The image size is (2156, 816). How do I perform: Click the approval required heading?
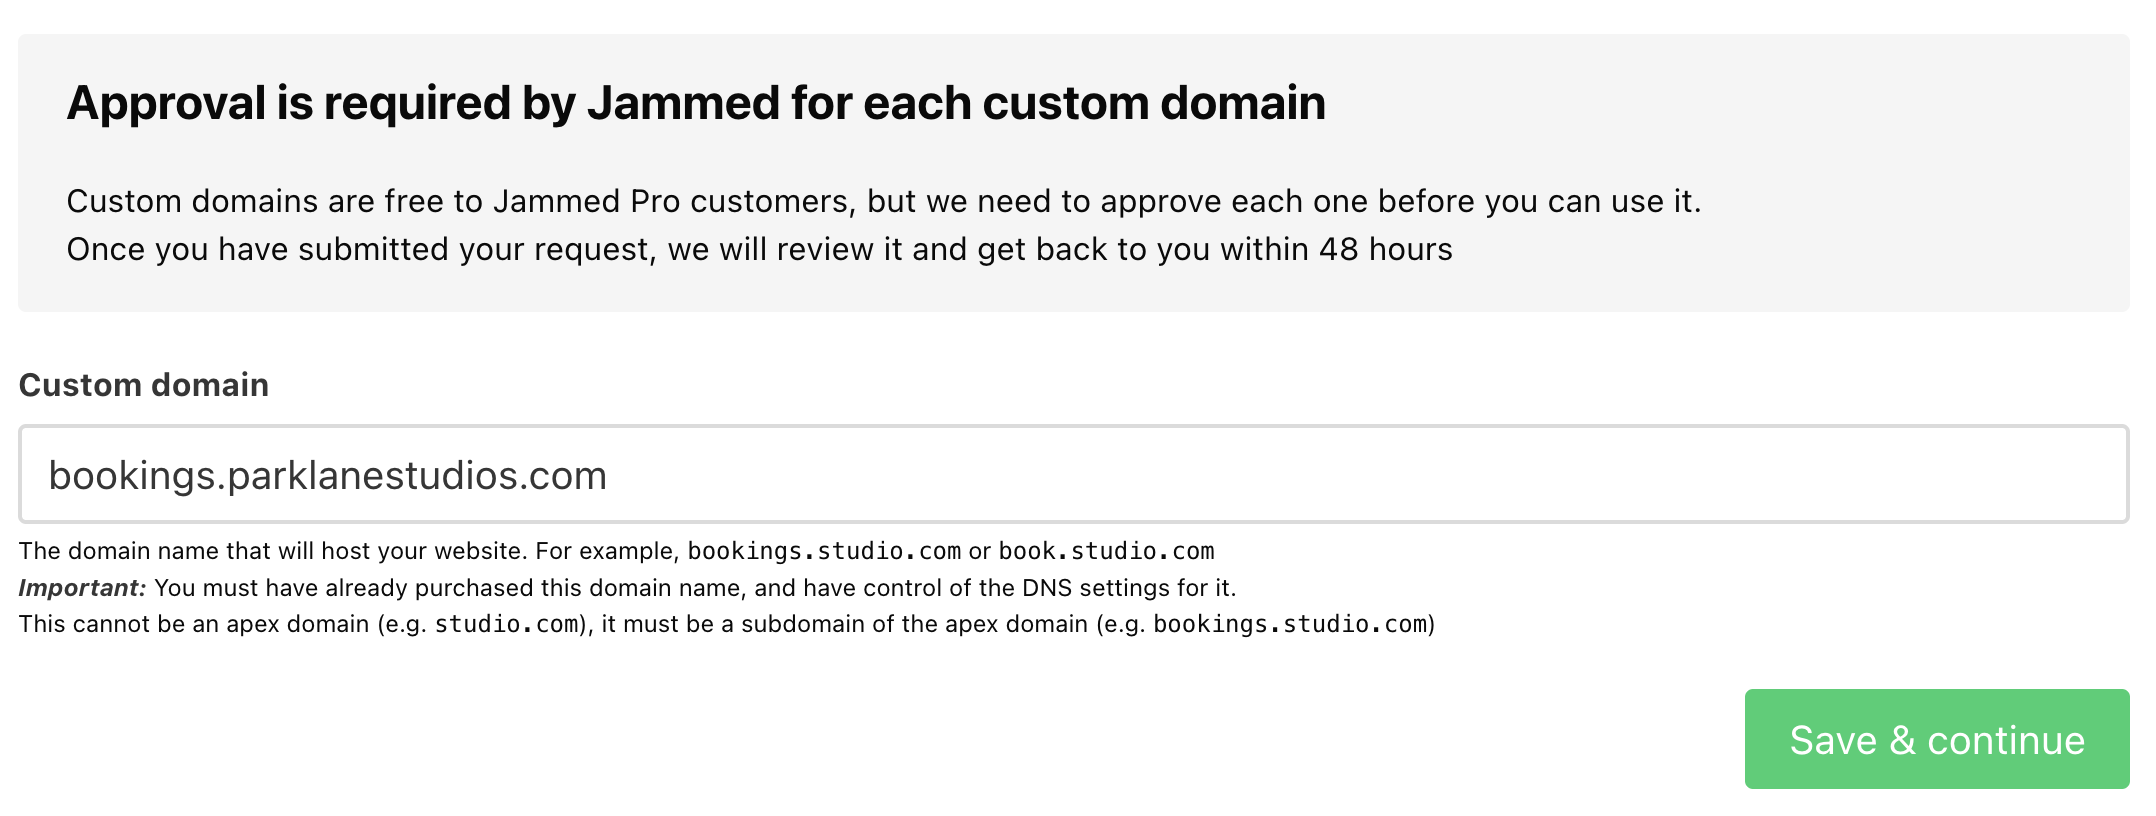[696, 103]
